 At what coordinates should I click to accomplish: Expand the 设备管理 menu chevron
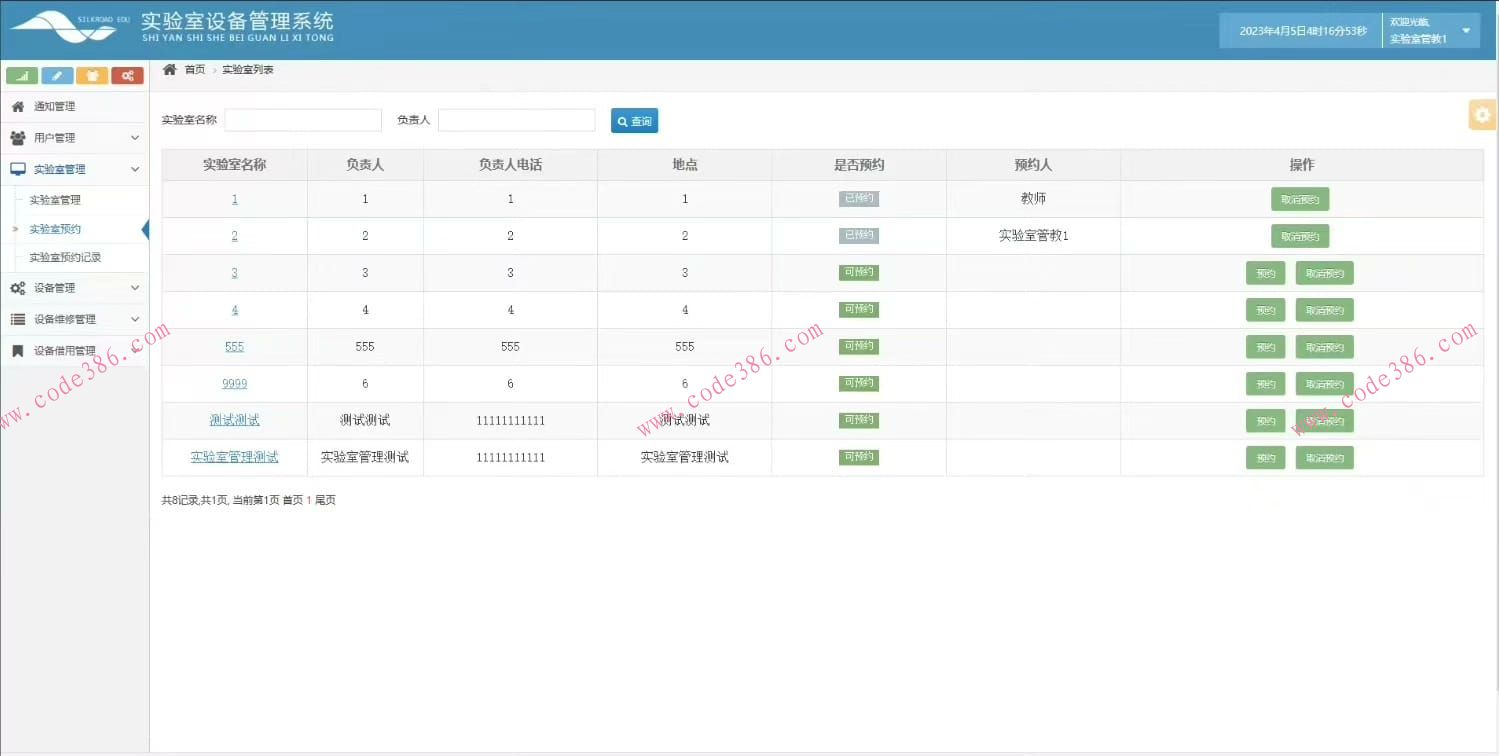pyautogui.click(x=135, y=288)
